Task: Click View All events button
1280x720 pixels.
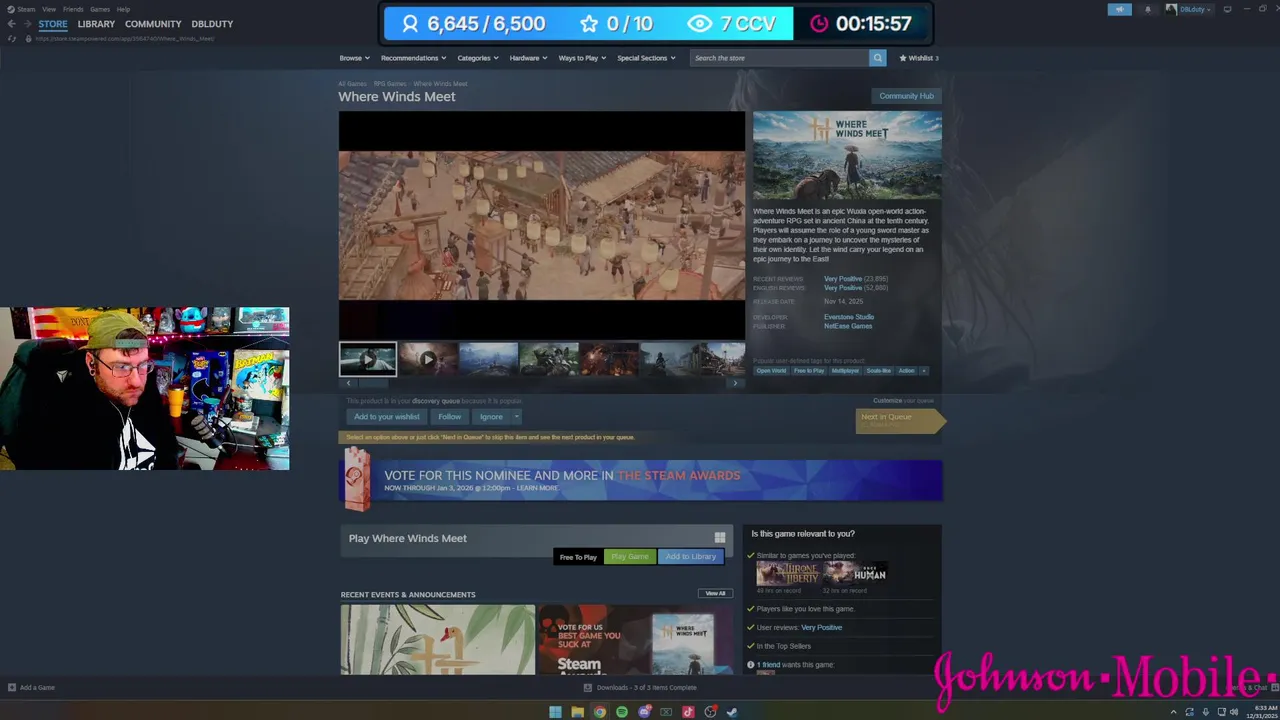Action: (715, 593)
